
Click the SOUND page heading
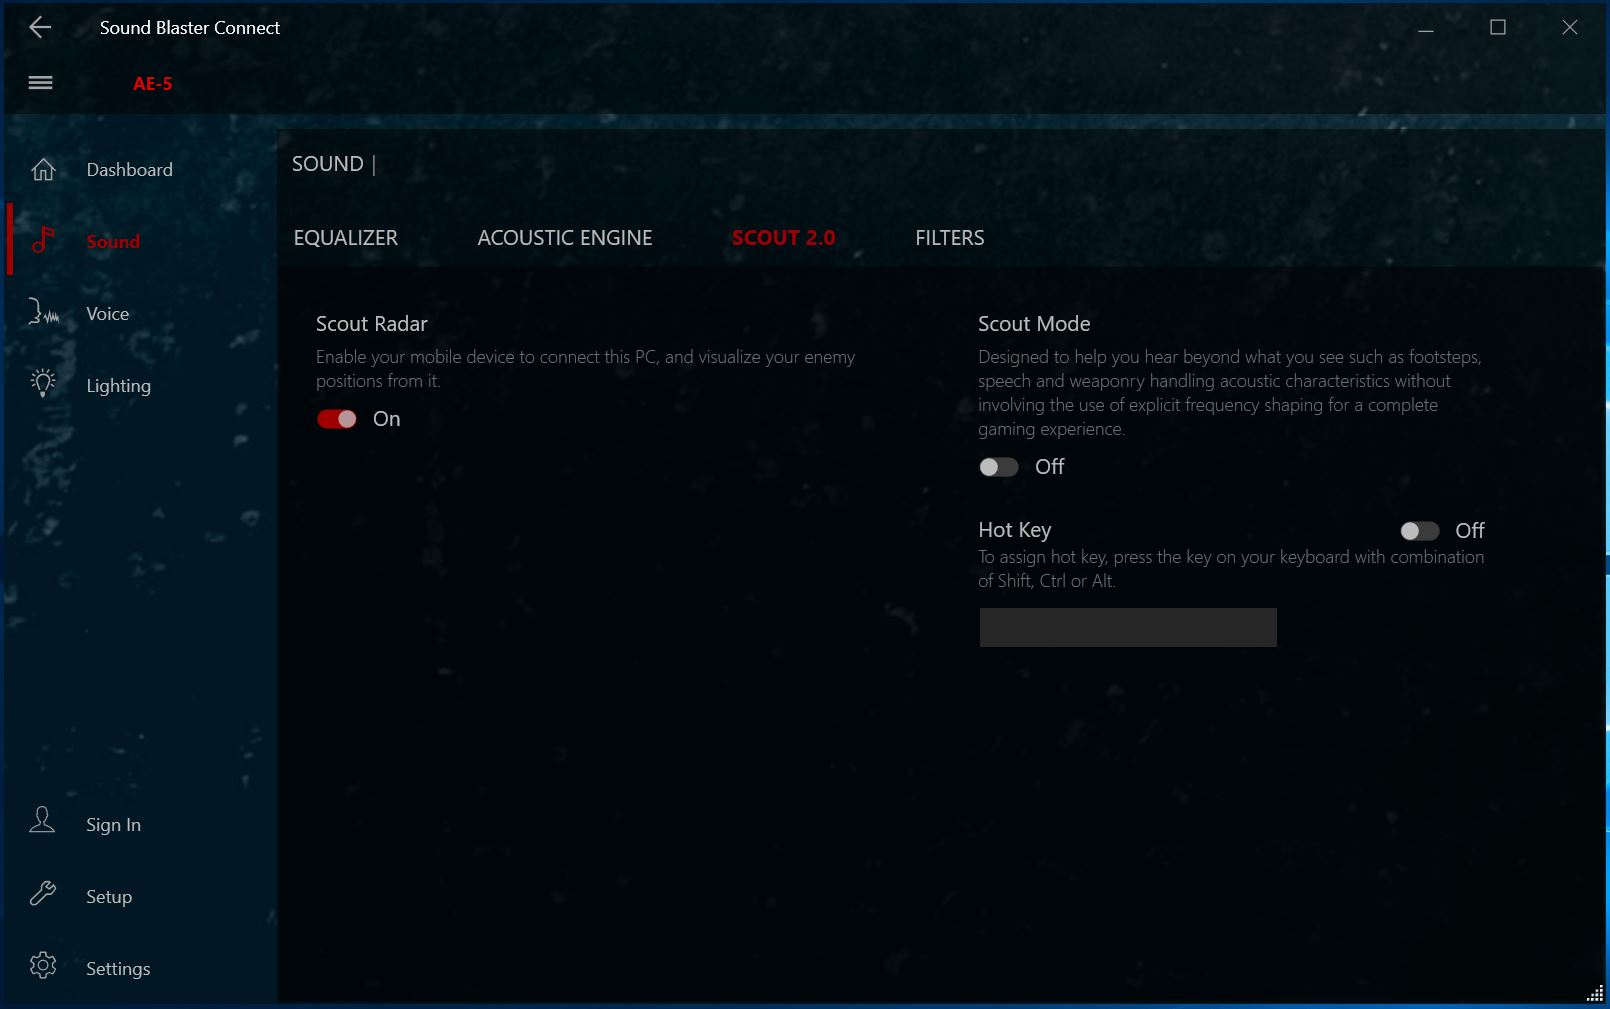tap(327, 164)
